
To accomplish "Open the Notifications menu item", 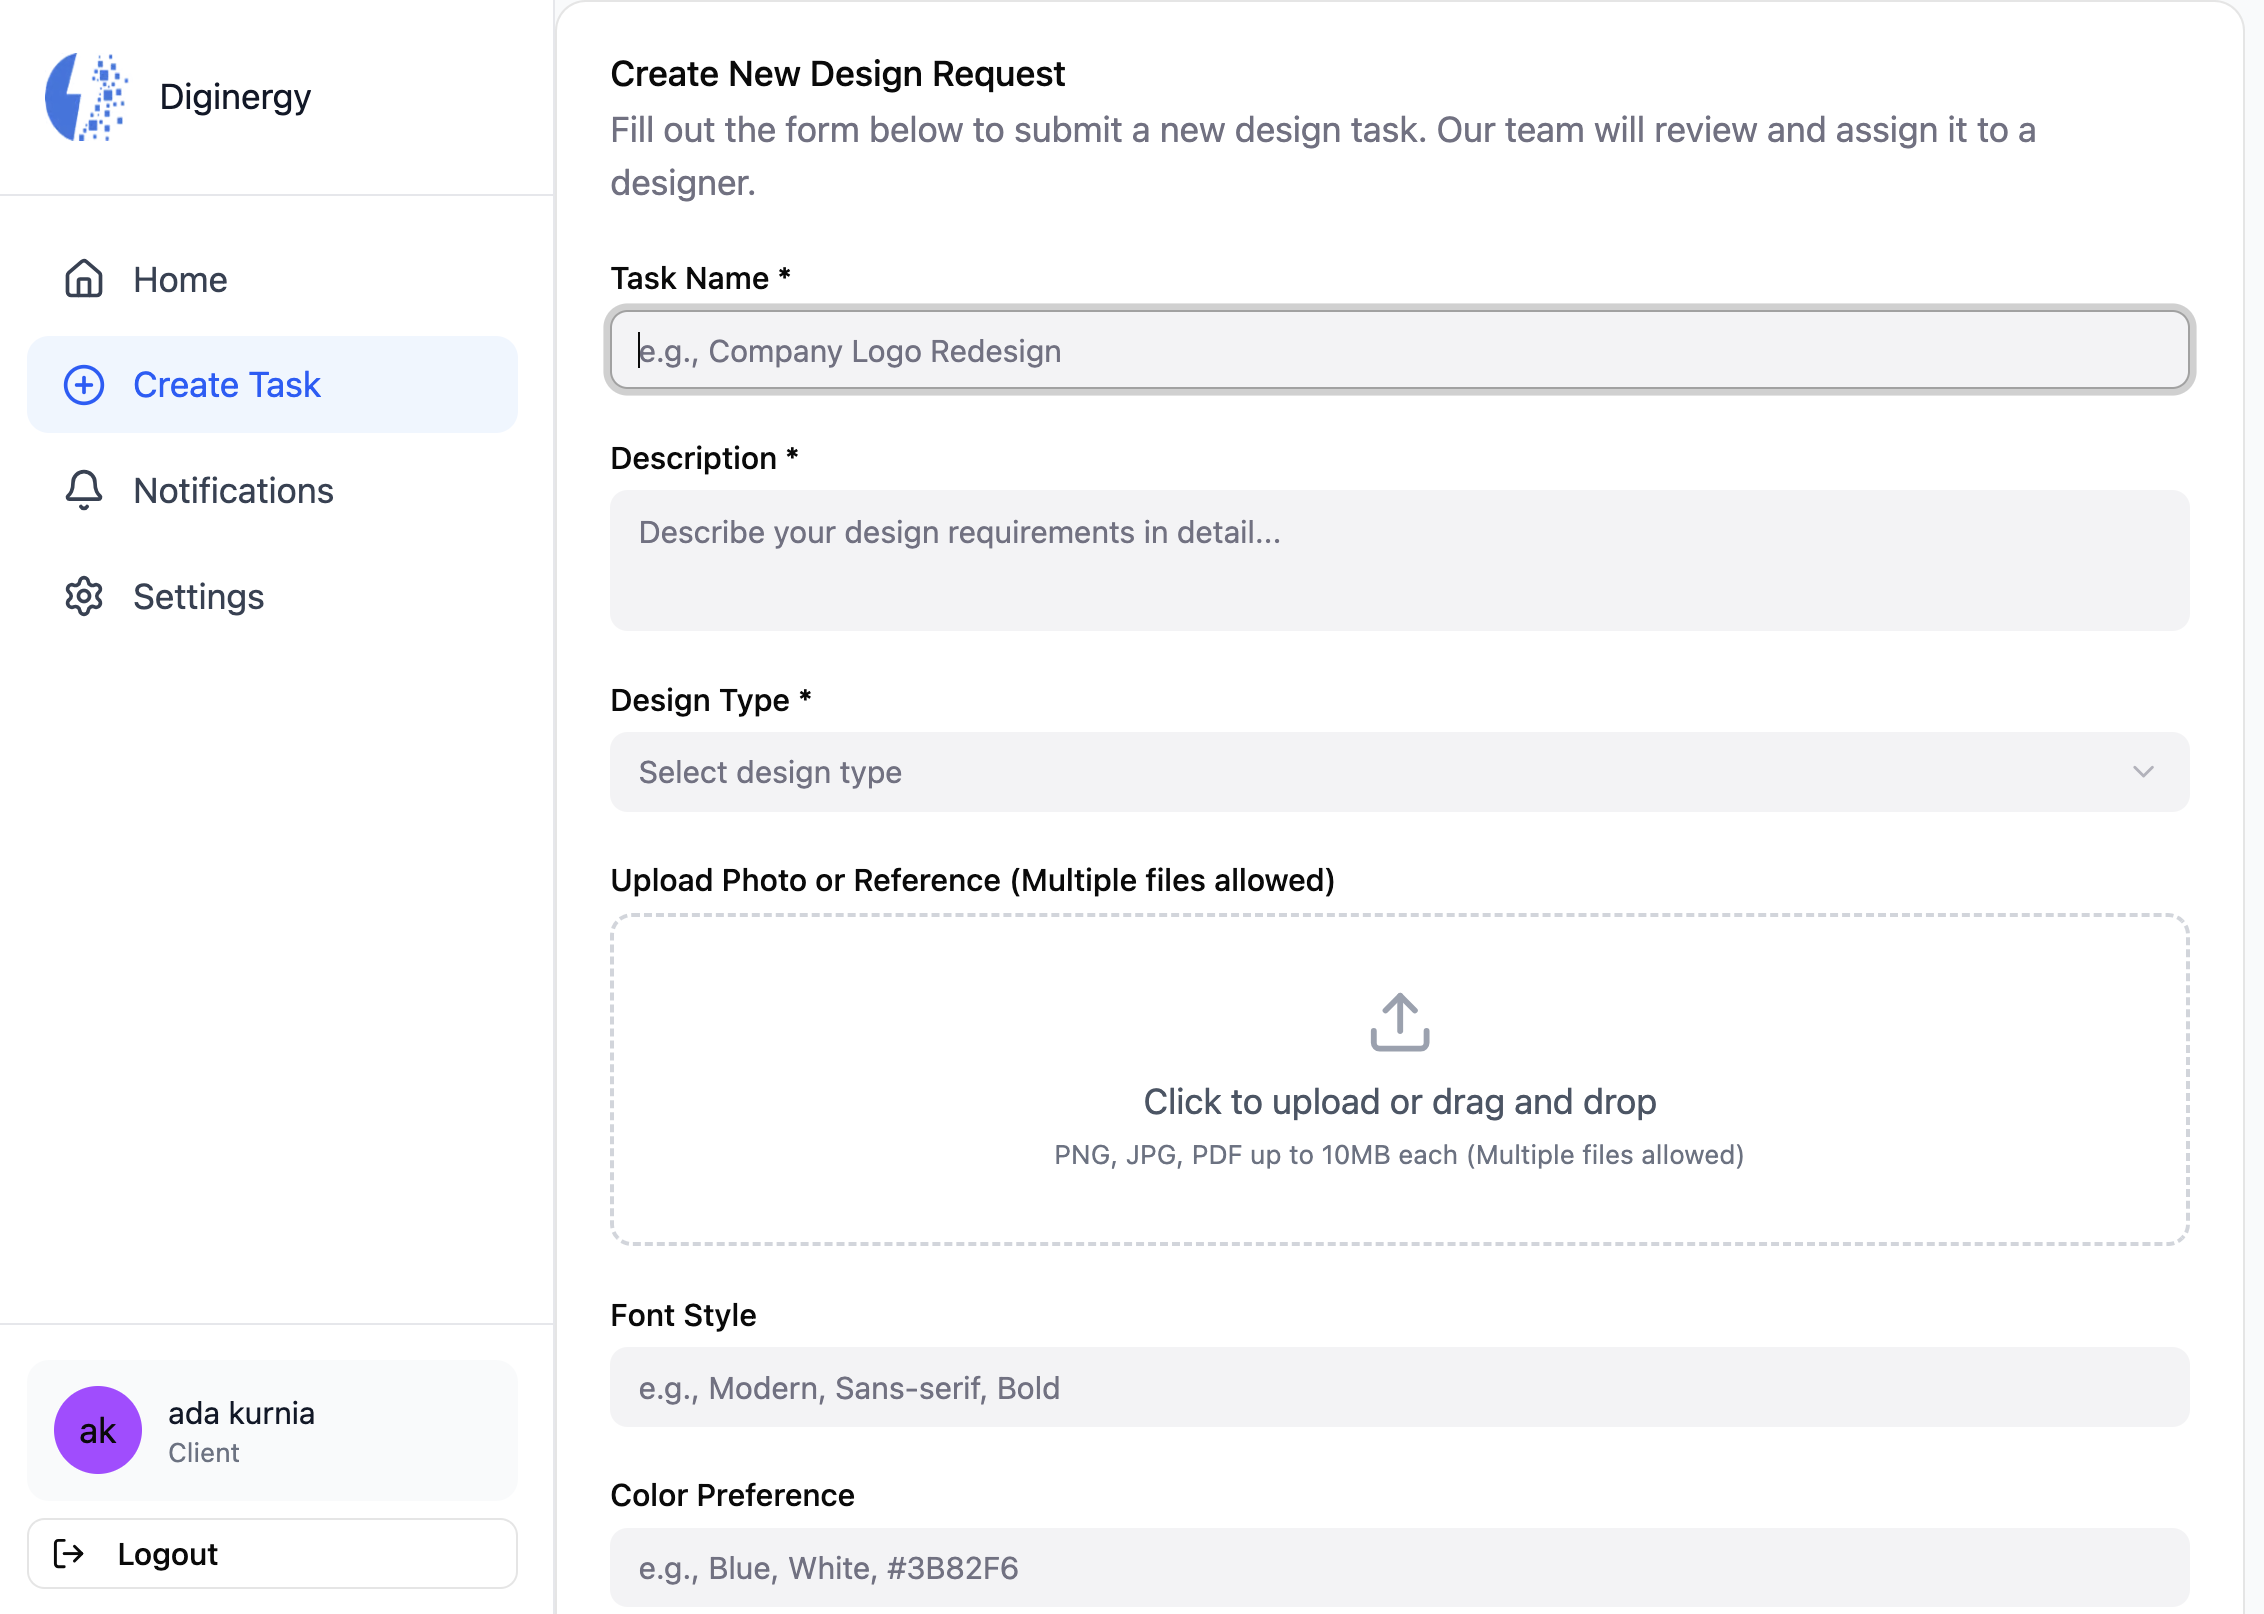I will (233, 490).
